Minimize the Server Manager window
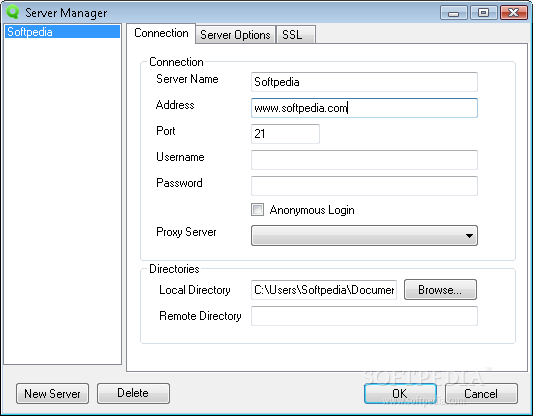Screen dimensions: 533x416 [453, 13]
